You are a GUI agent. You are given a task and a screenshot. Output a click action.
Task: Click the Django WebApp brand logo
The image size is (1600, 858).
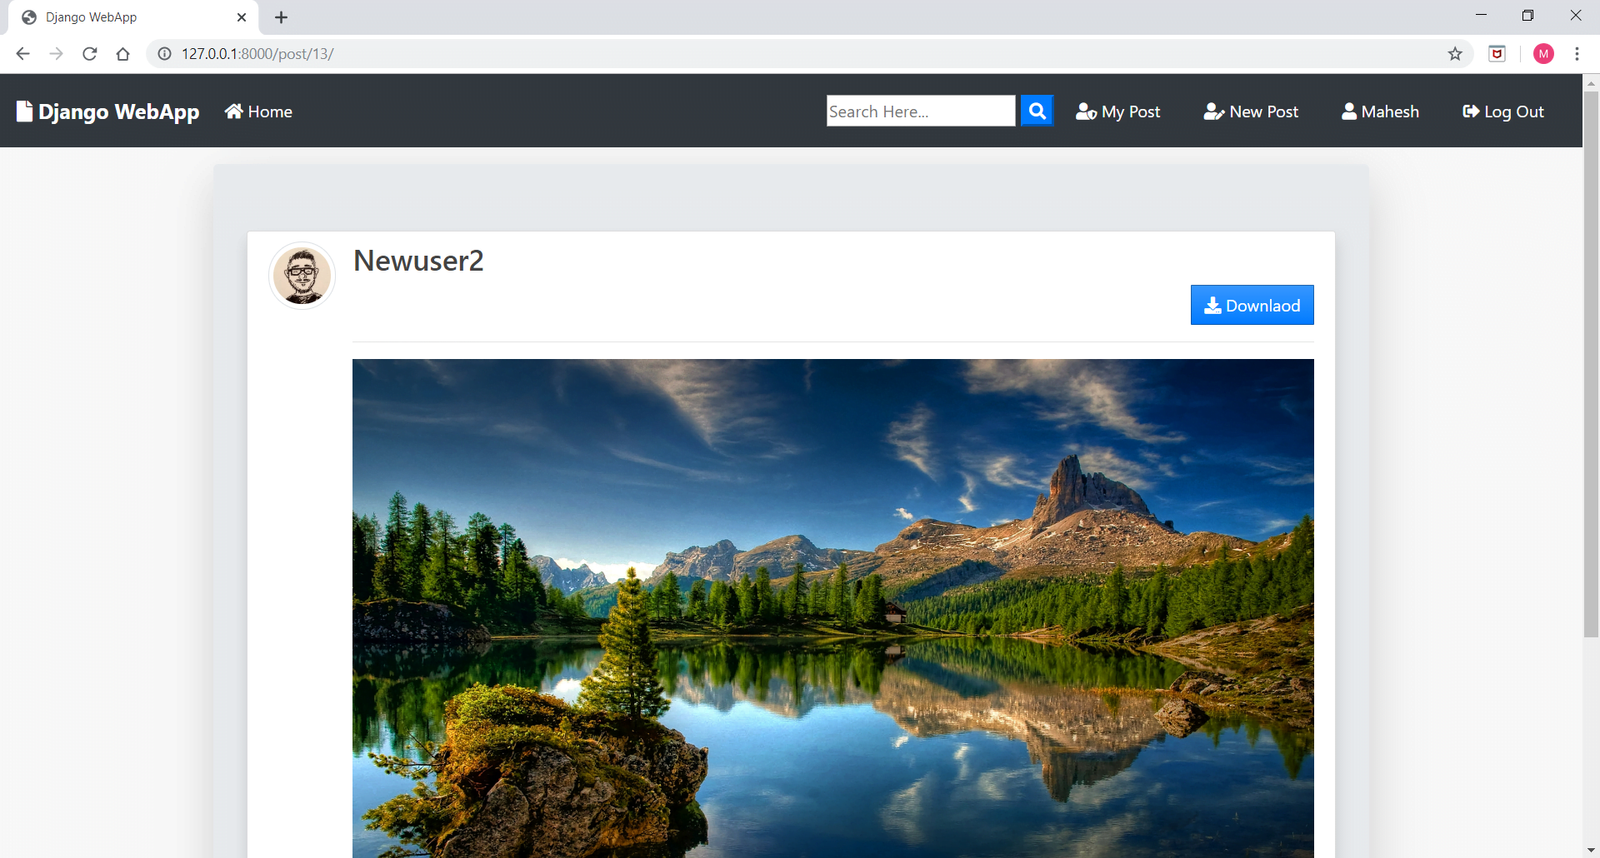coord(108,112)
